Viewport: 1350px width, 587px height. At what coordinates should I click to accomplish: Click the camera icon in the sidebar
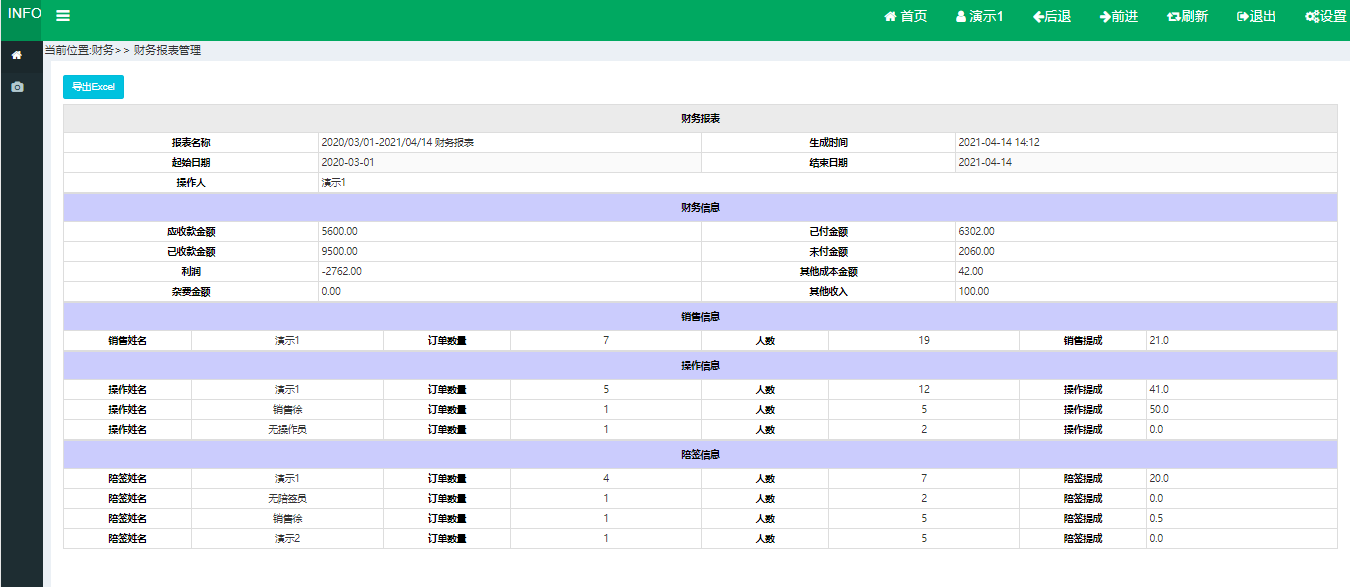click(17, 87)
